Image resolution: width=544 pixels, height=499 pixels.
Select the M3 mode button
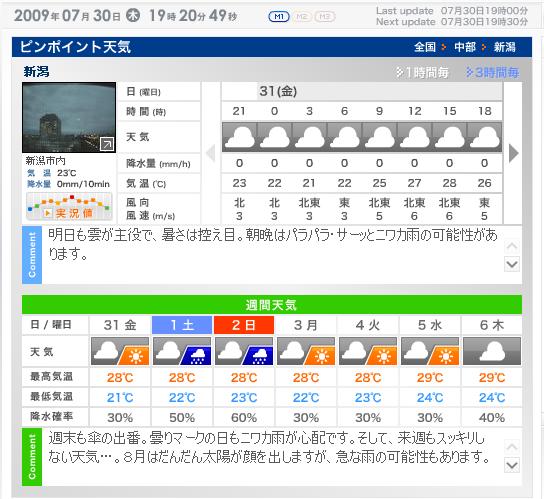point(325,16)
